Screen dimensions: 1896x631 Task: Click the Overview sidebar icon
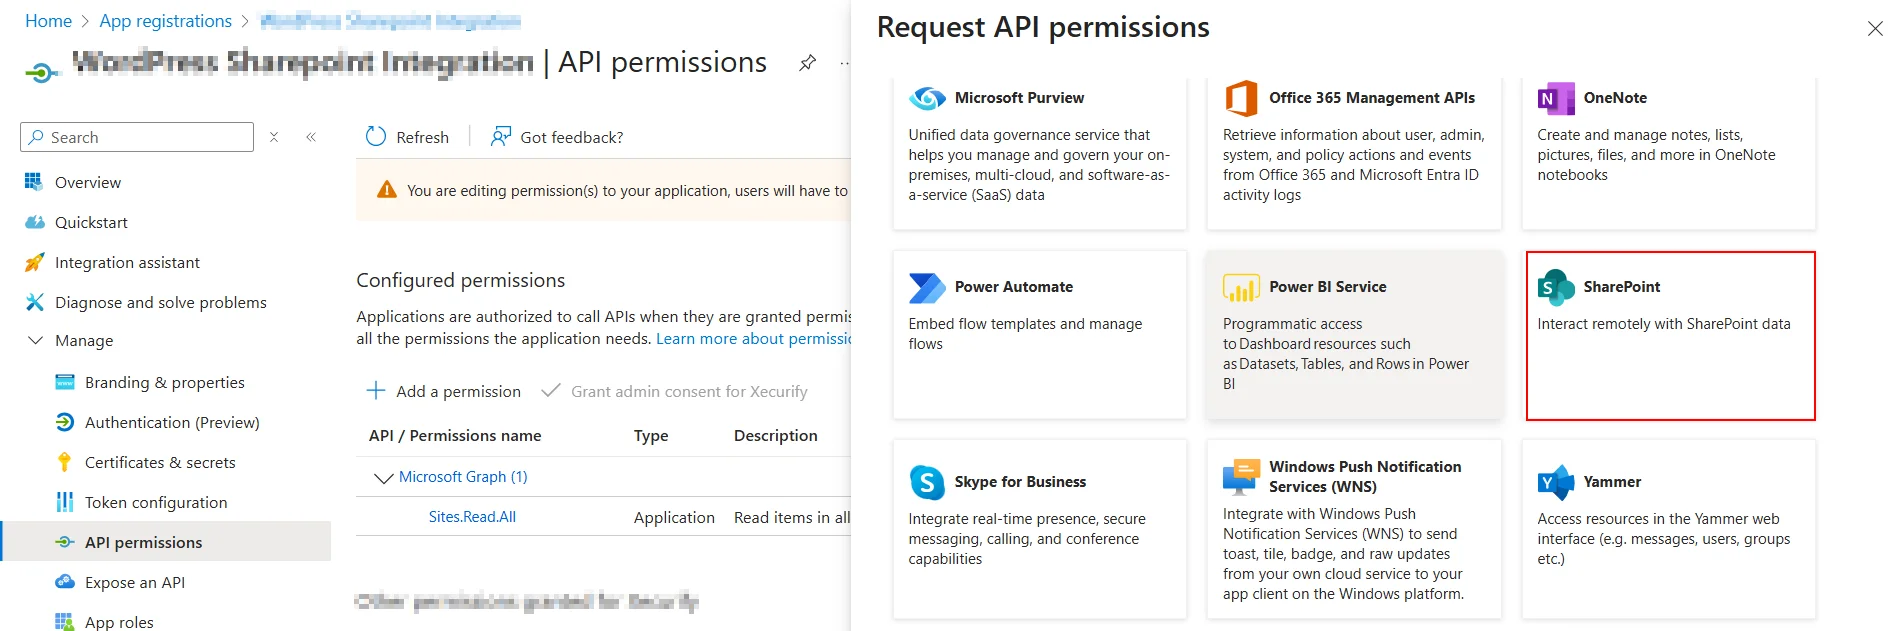coord(34,182)
